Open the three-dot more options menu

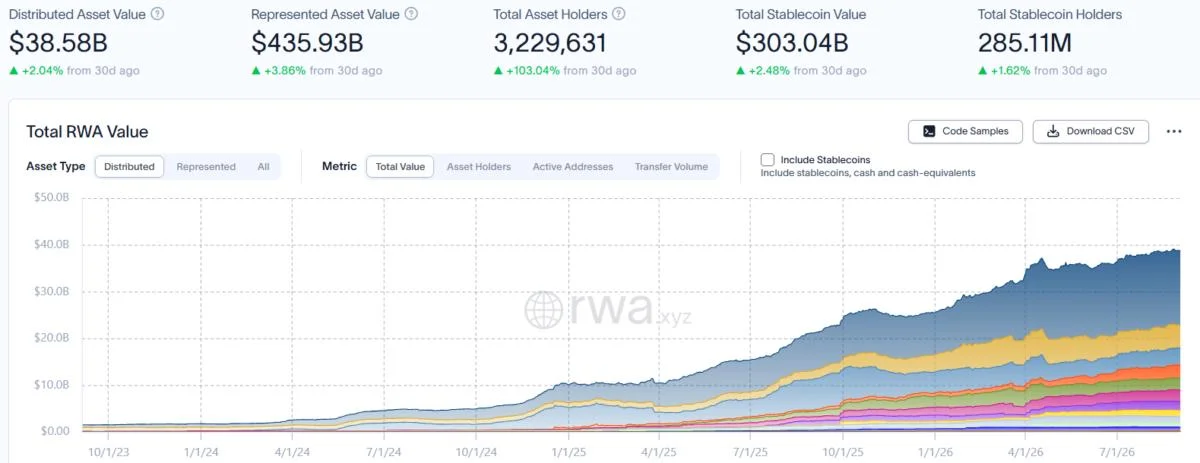pyautogui.click(x=1174, y=131)
